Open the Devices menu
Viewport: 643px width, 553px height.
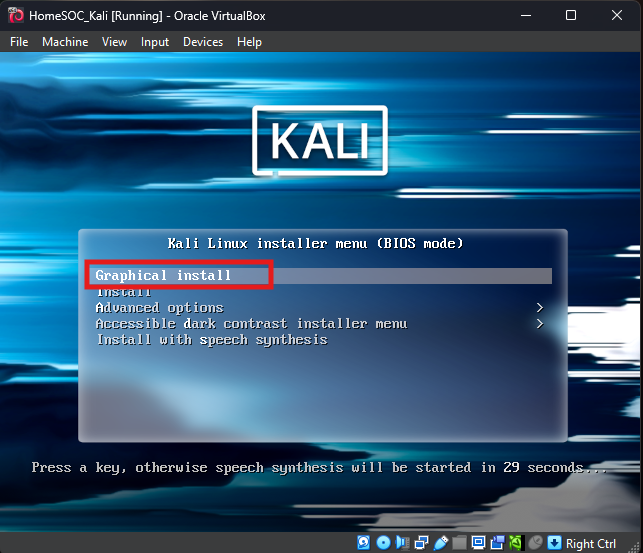point(203,42)
